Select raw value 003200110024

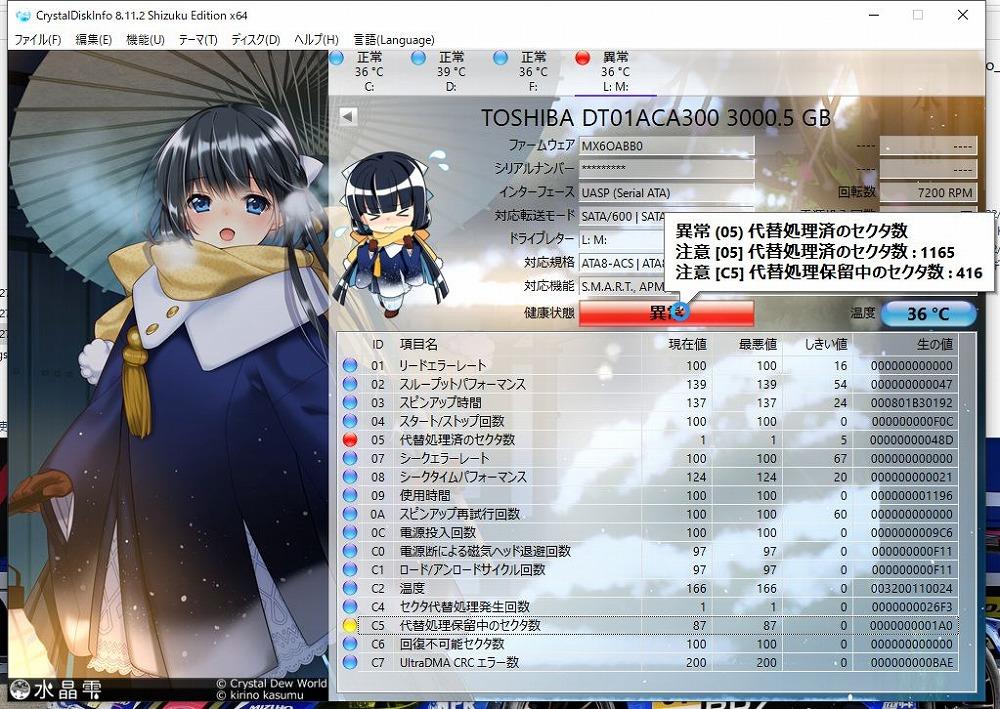click(911, 588)
